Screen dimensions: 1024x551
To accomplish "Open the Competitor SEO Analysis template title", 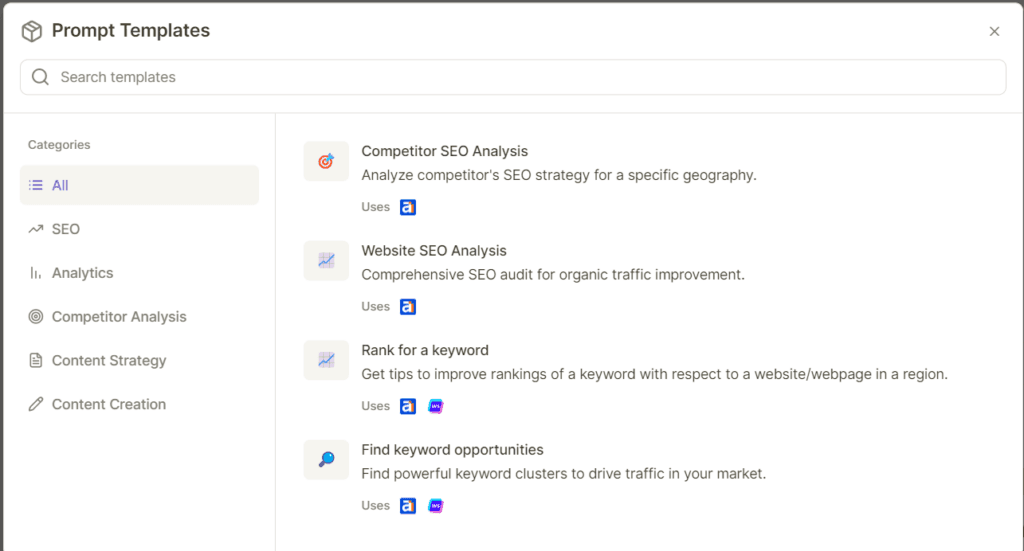I will click(x=444, y=151).
